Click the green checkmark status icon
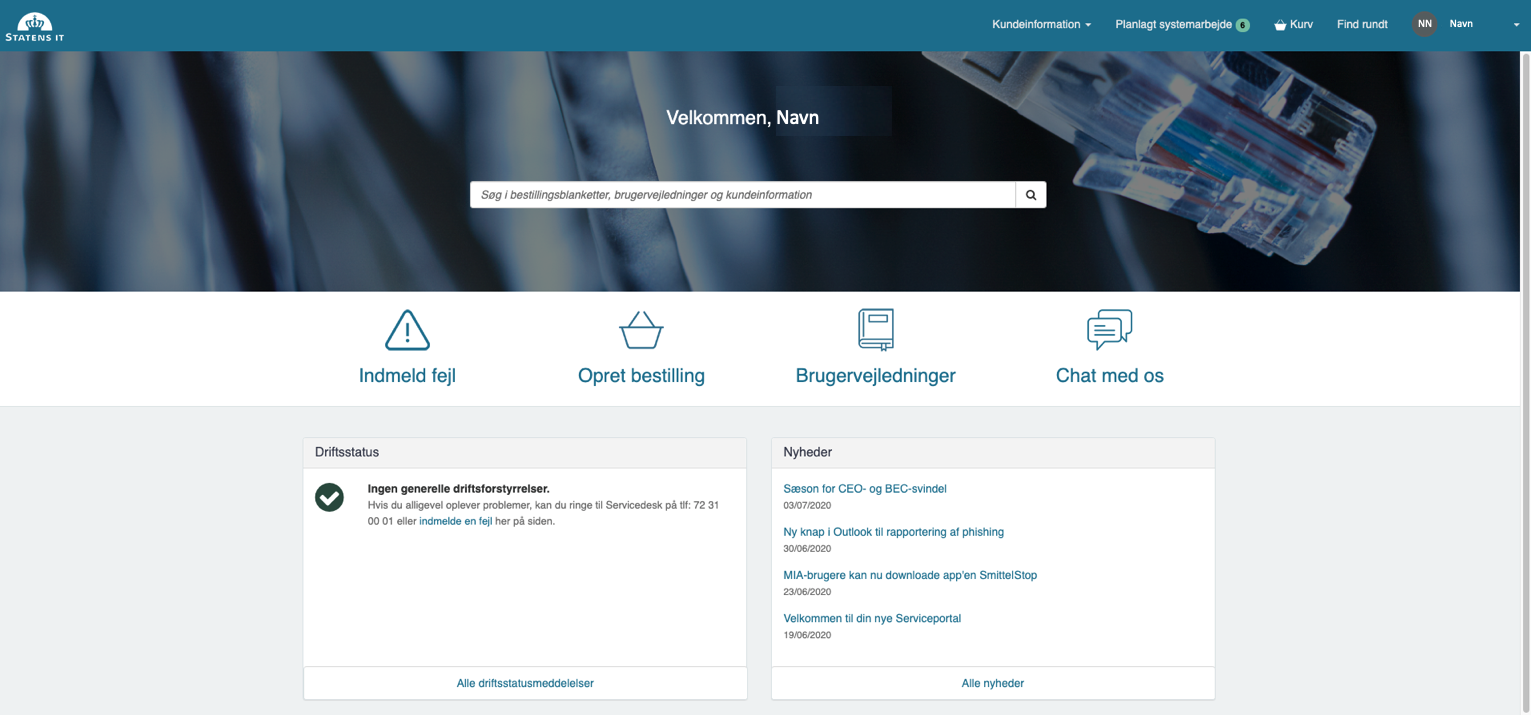1531x715 pixels. (329, 497)
